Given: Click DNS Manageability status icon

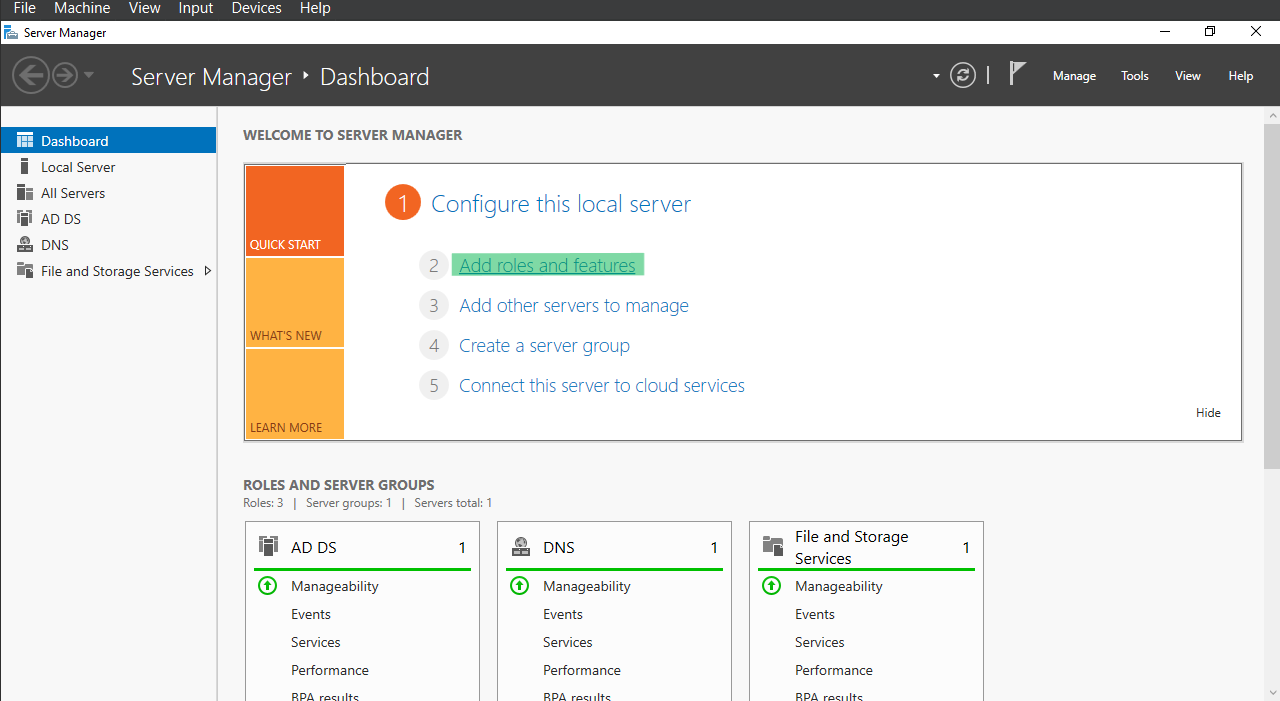Looking at the screenshot, I should pos(519,586).
